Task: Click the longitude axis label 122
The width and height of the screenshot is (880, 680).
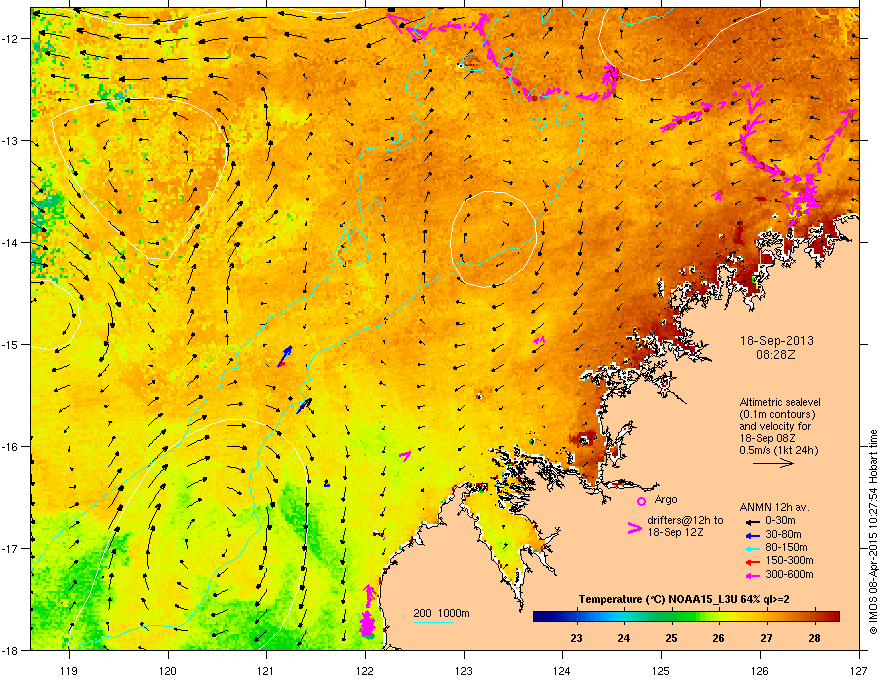Action: click(x=365, y=670)
